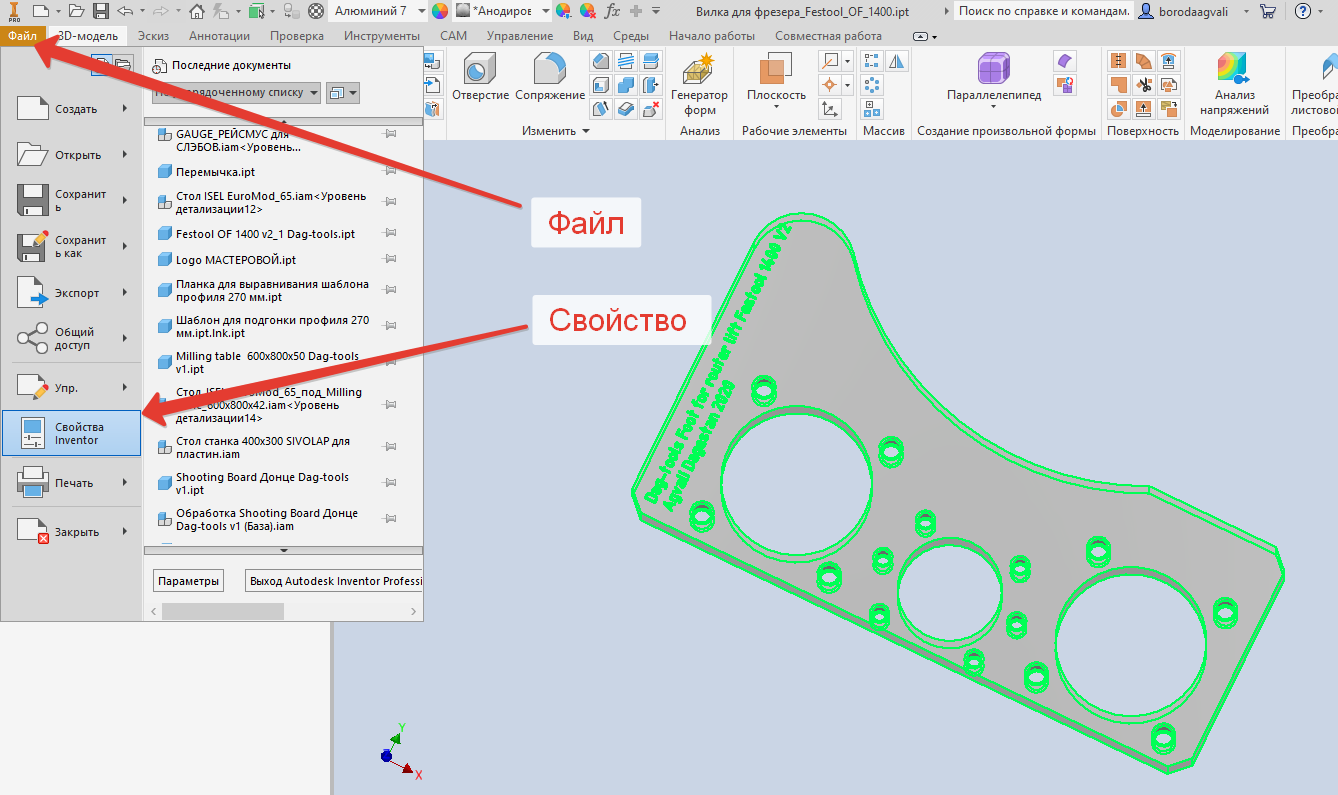Image resolution: width=1338 pixels, height=795 pixels.
Task: Click the appearance color wheel icon
Action: 440,11
